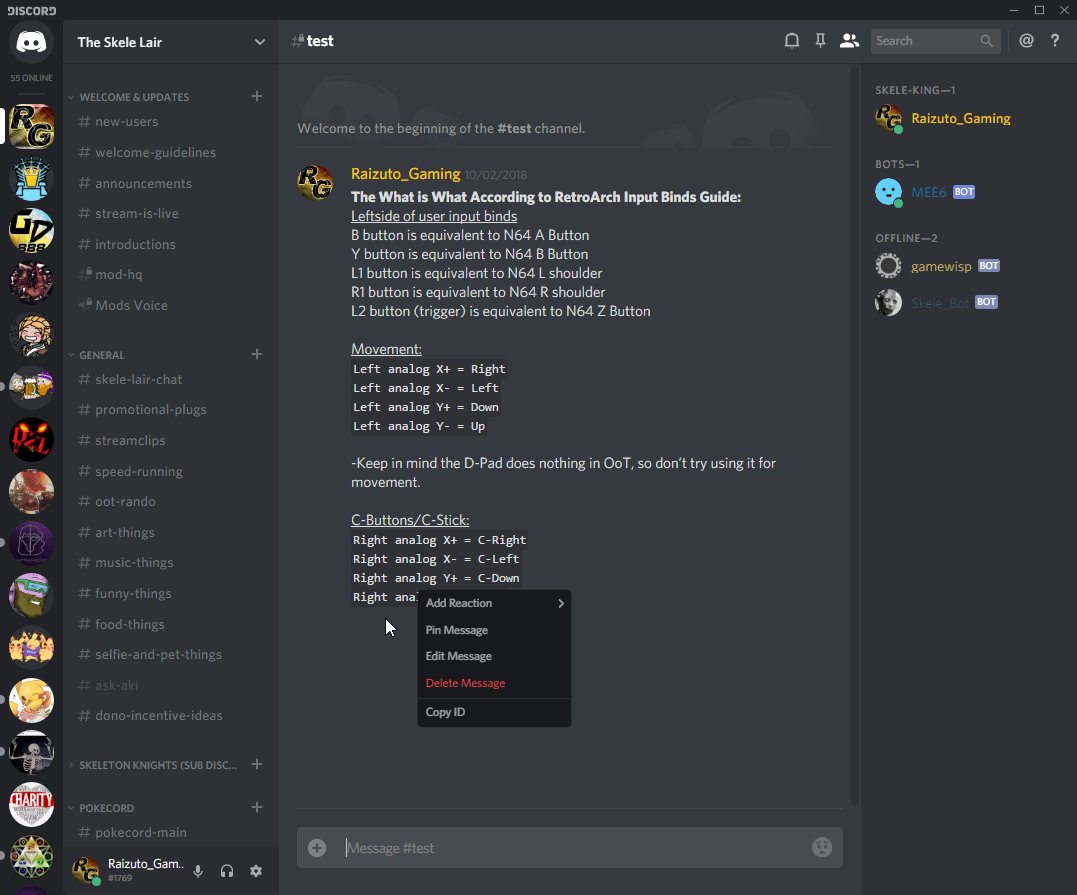Image resolution: width=1077 pixels, height=895 pixels.
Task: Click MEE6 name in member list
Action: [928, 192]
